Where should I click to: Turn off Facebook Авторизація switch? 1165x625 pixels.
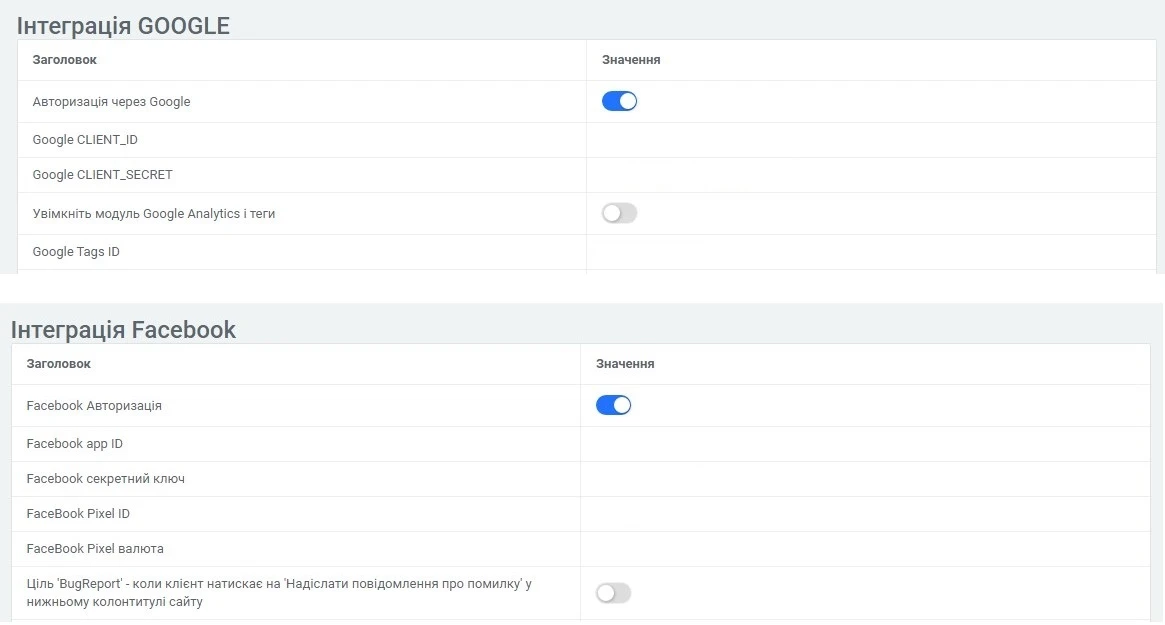coord(613,405)
